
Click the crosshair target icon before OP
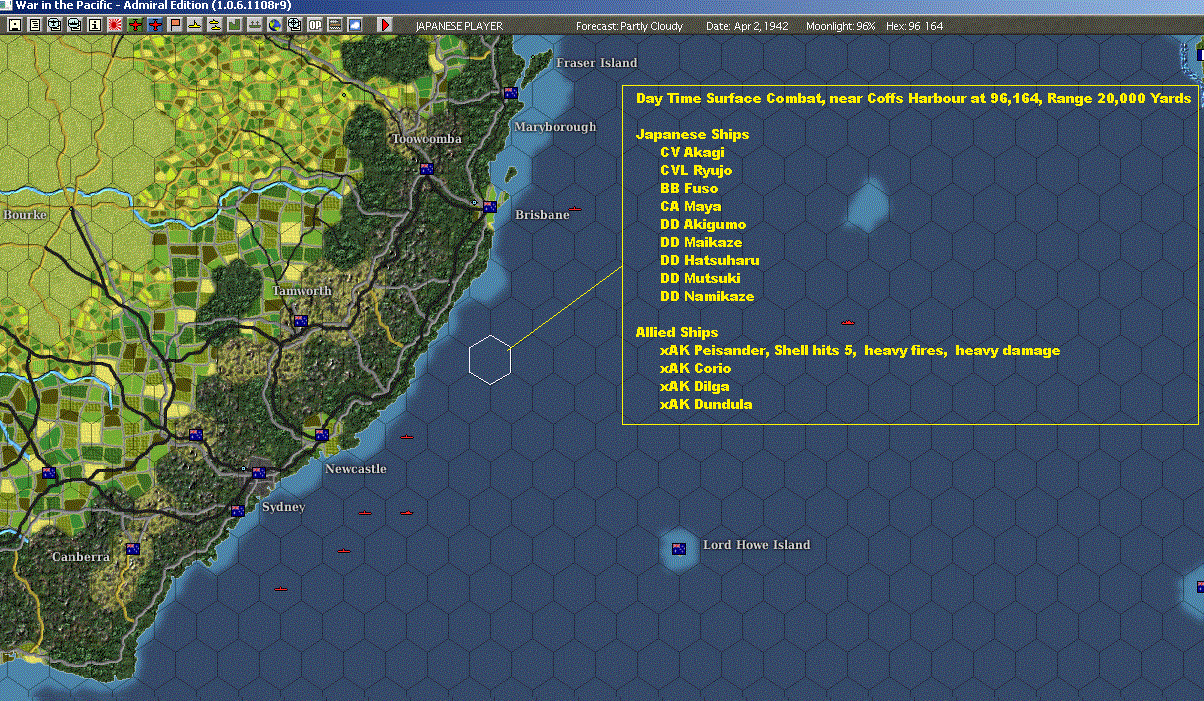[295, 24]
